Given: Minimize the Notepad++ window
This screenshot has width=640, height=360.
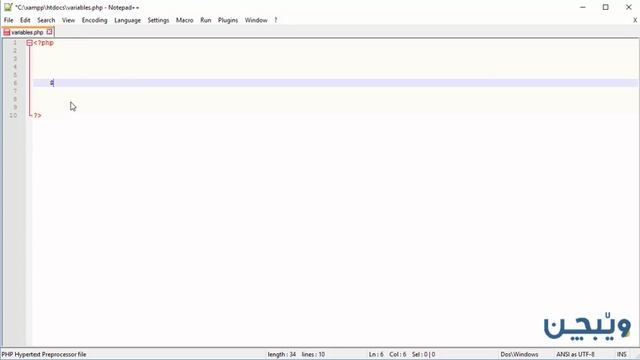Looking at the screenshot, I should tap(583, 7).
